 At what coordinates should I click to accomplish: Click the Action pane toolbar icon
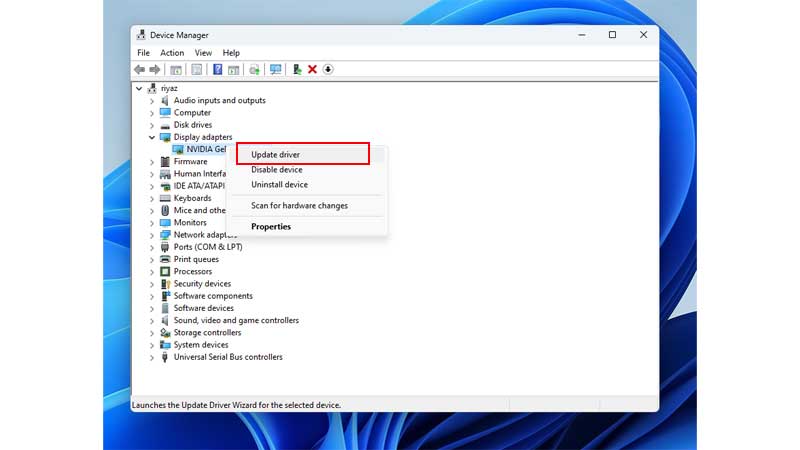pos(234,69)
